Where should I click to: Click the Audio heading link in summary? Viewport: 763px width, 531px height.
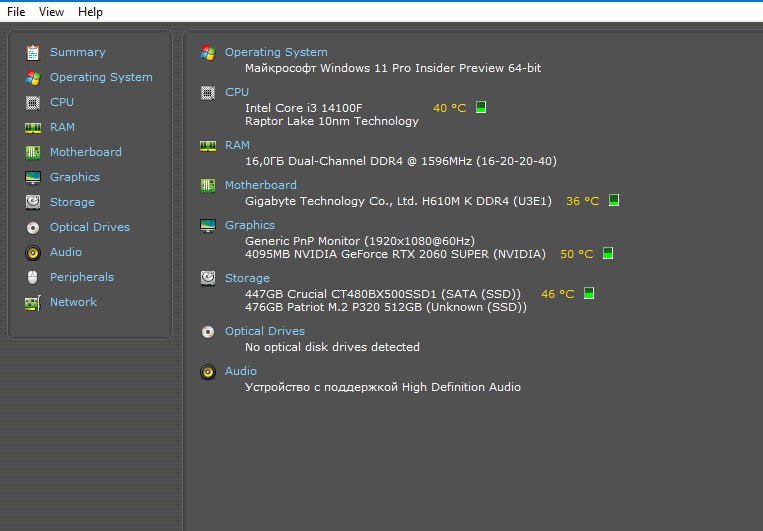(x=240, y=371)
